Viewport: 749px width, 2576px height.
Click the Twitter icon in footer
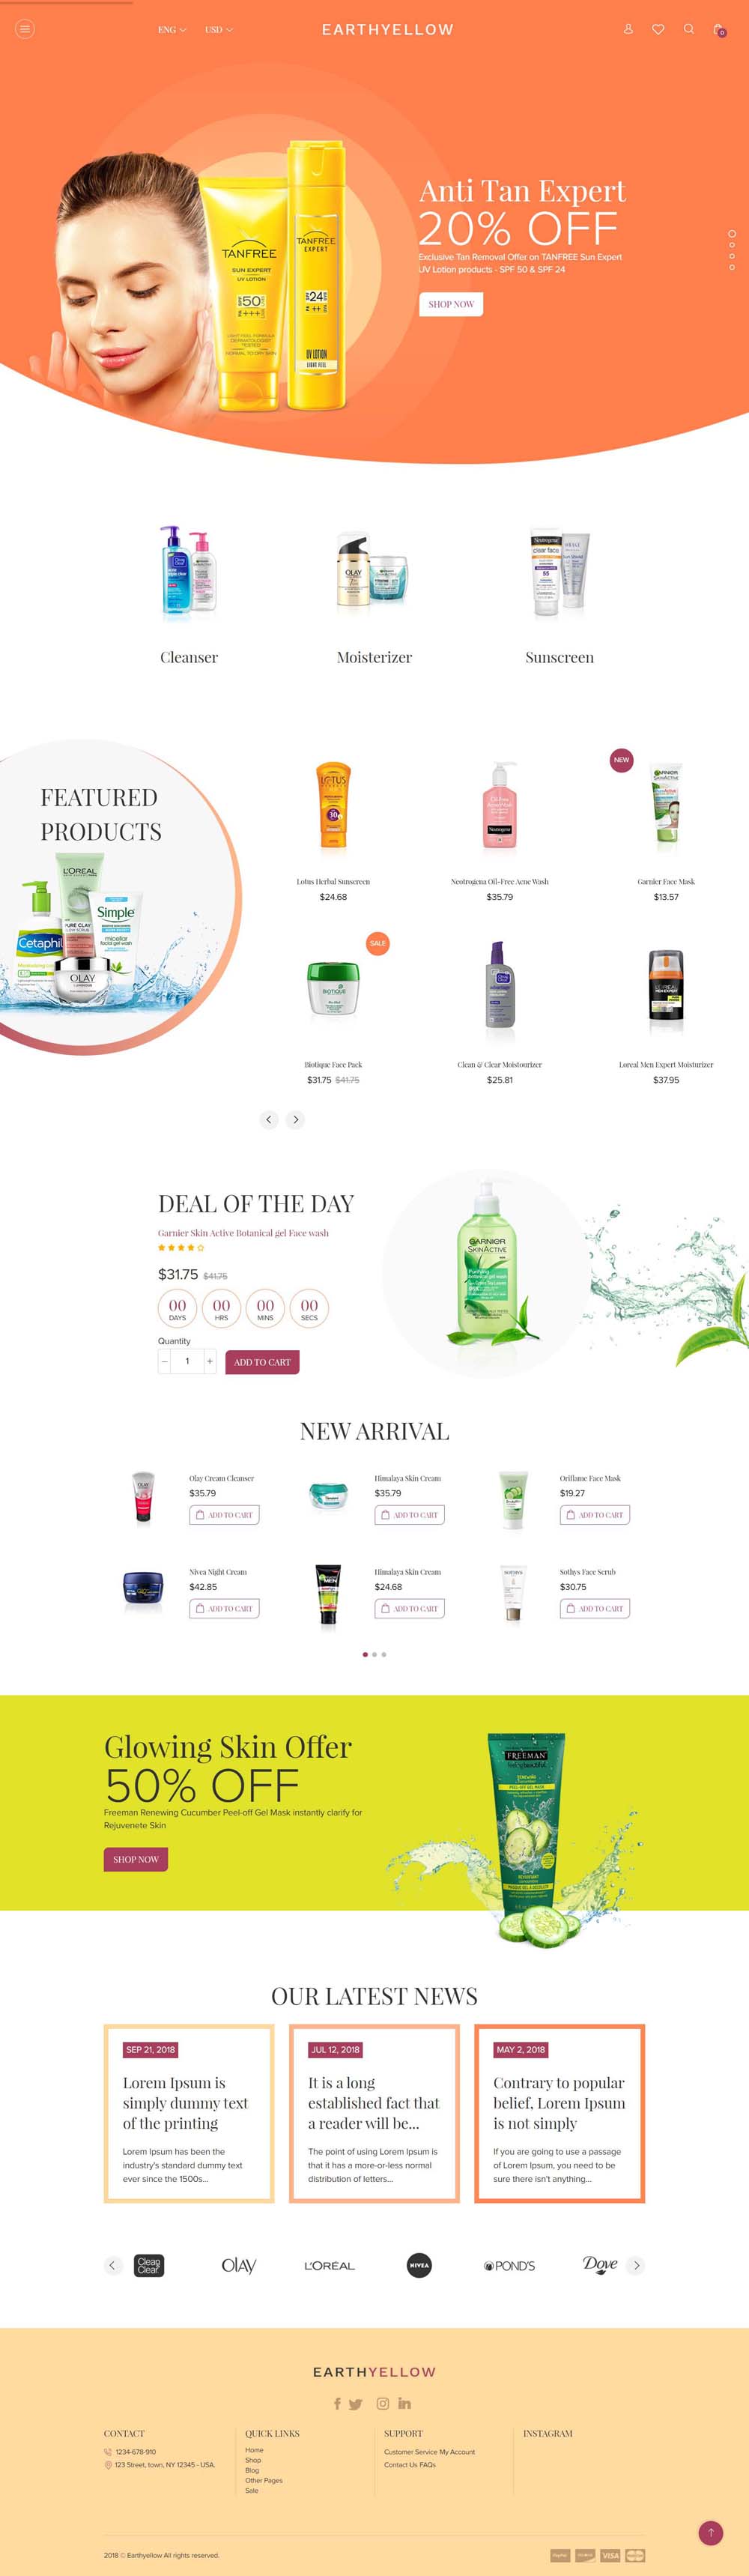click(x=355, y=2404)
